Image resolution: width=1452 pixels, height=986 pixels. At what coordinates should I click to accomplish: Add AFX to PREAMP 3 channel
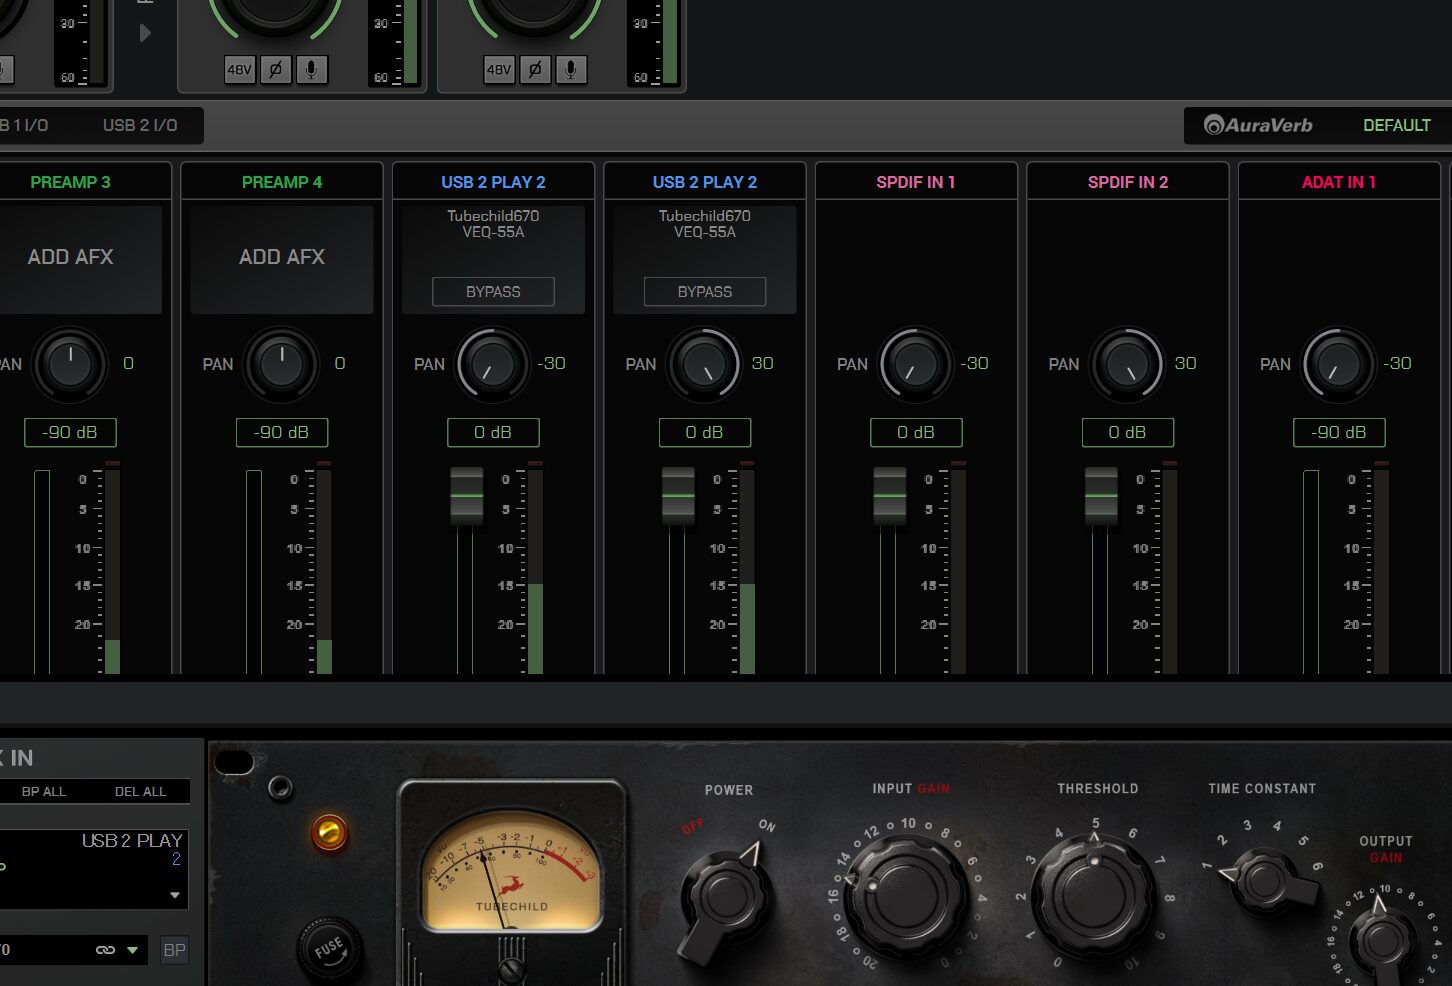[70, 258]
